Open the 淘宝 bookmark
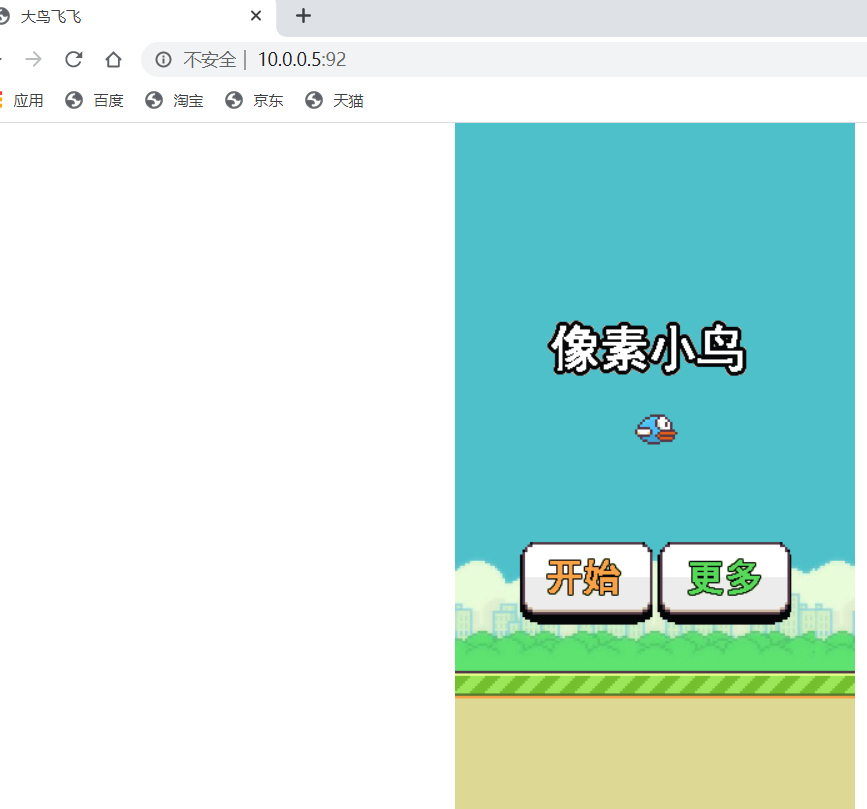The image size is (867, 809). [x=175, y=100]
